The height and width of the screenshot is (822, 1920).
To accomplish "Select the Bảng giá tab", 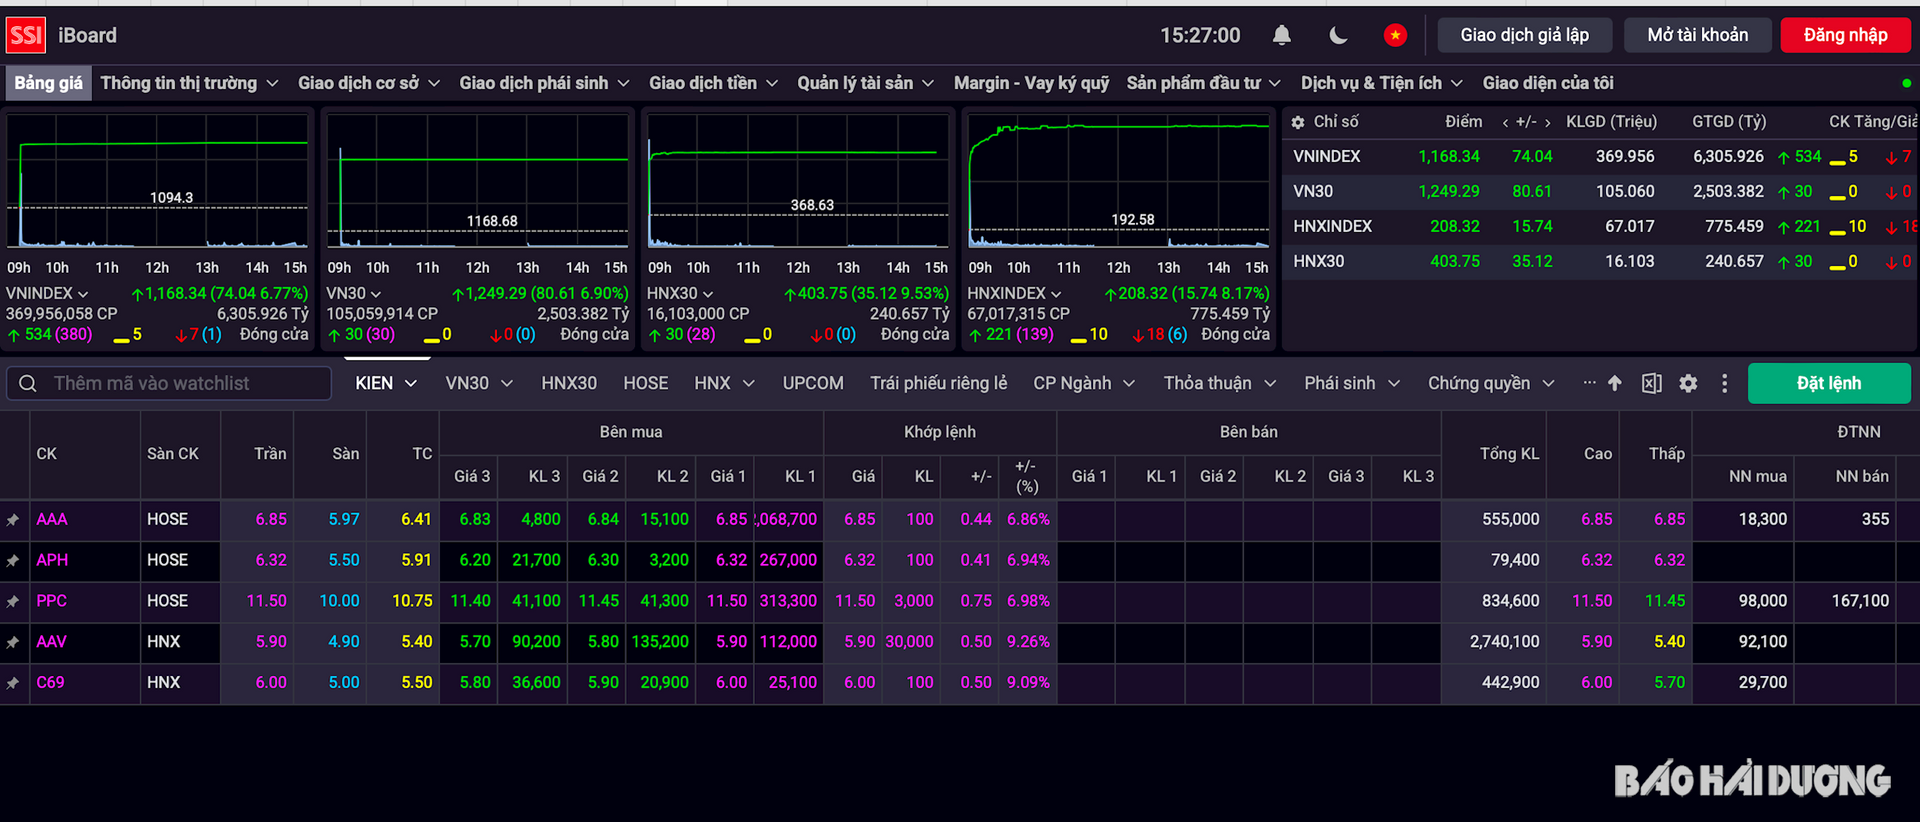I will (48, 83).
